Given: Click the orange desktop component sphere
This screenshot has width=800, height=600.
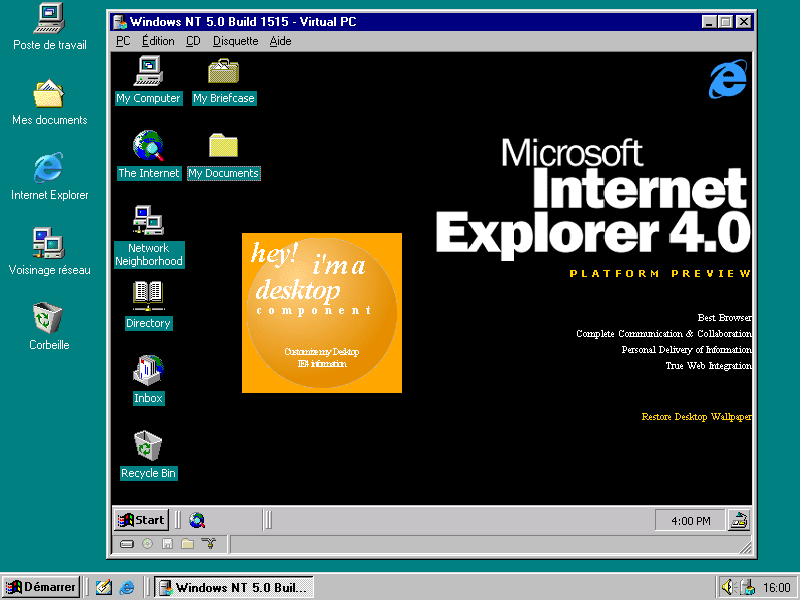Looking at the screenshot, I should (x=322, y=313).
